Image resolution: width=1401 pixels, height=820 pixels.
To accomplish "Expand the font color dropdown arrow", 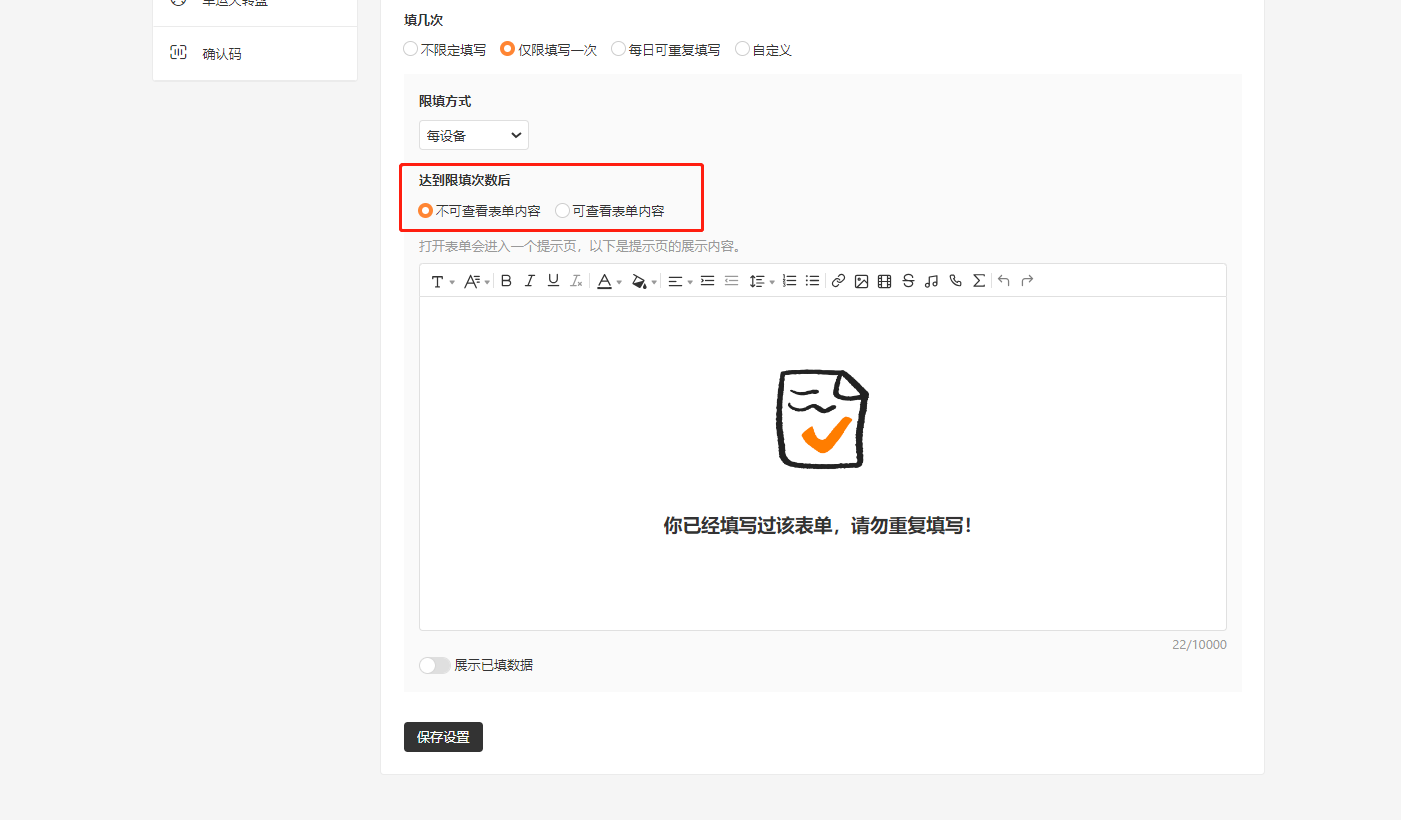I will (x=619, y=283).
